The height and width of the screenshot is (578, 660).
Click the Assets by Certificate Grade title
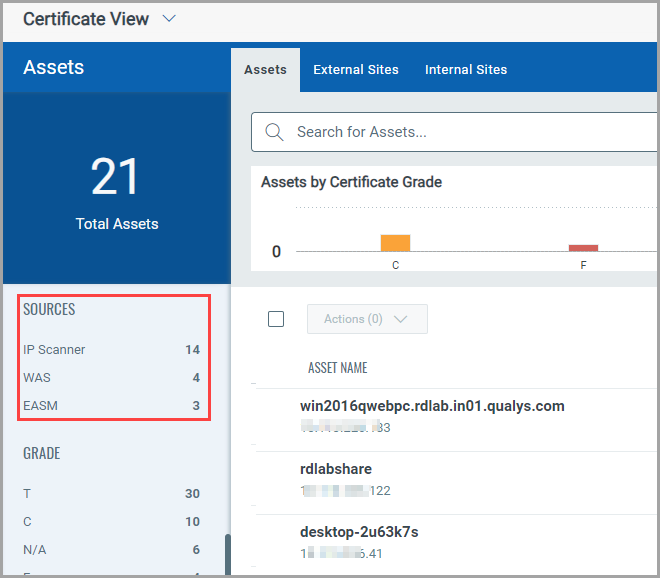point(351,182)
